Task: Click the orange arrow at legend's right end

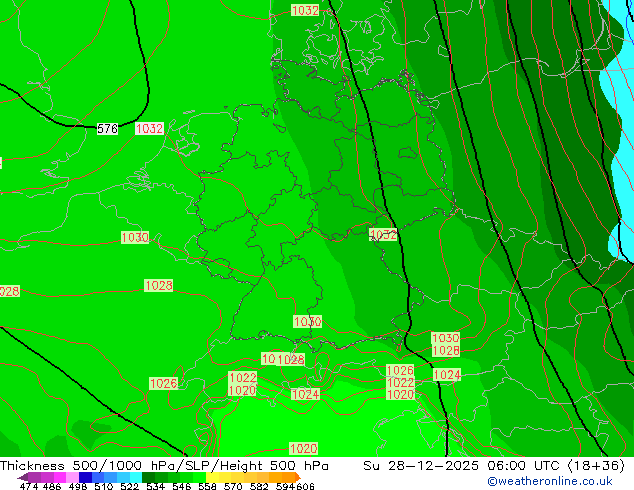Action: coord(298,477)
